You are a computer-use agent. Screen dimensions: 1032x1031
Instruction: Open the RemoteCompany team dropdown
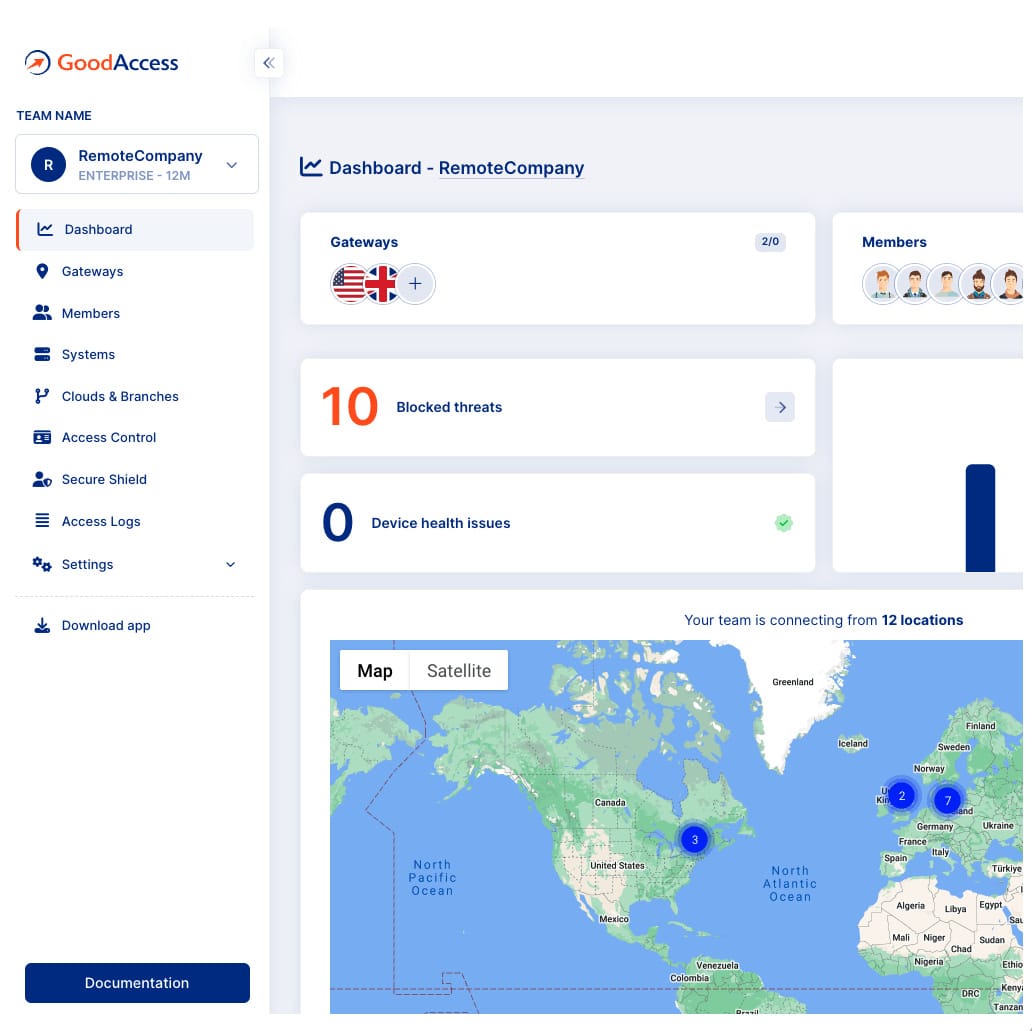pyautogui.click(x=137, y=165)
